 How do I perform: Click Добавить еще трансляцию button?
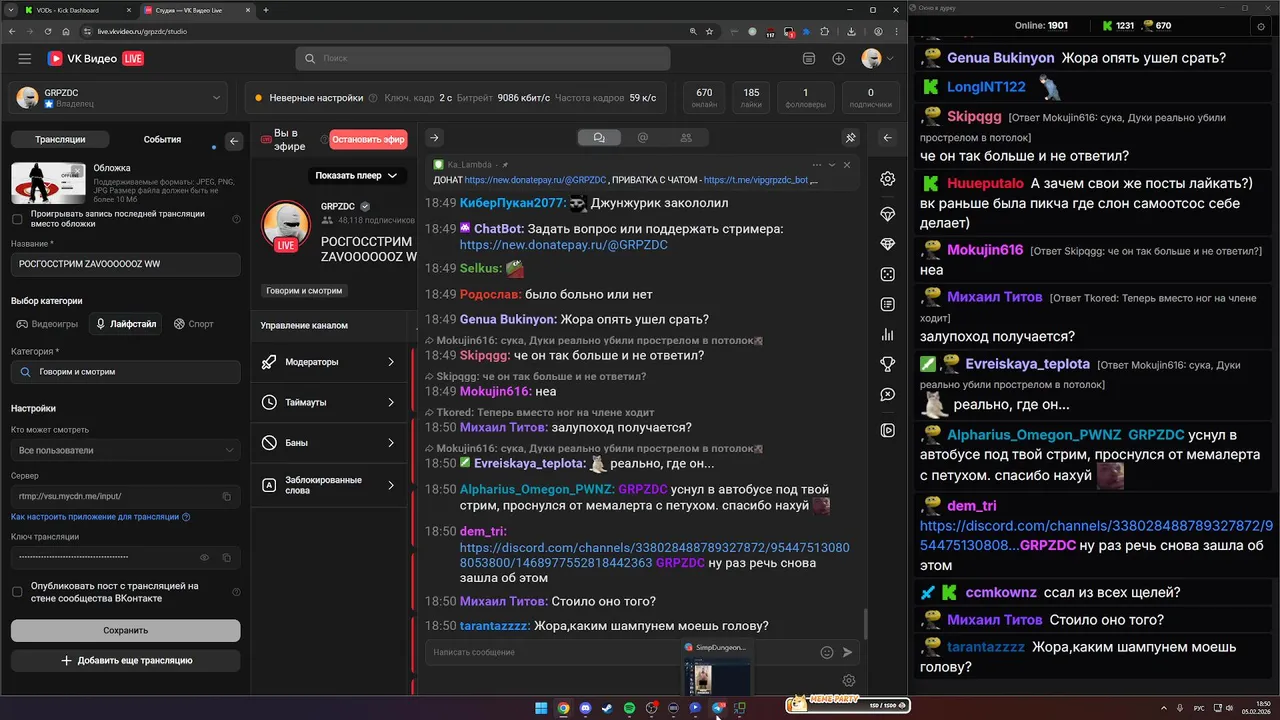(x=125, y=660)
